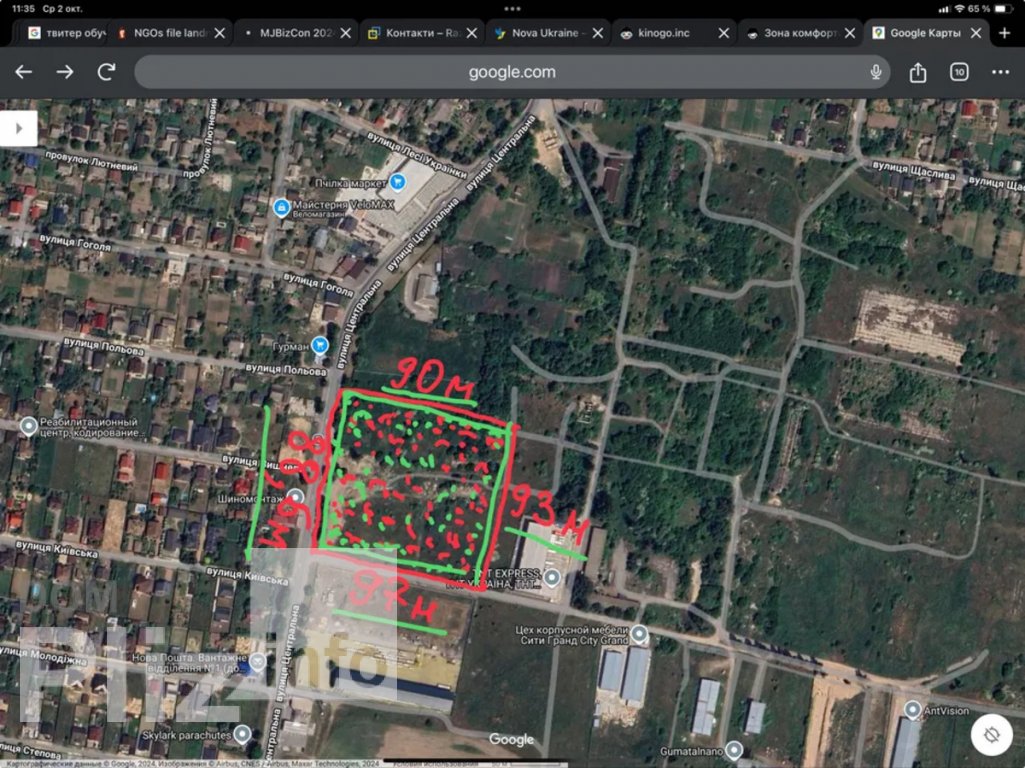This screenshot has width=1025, height=768.
Task: Expand the Google Maps side panel
Action: click(18, 128)
